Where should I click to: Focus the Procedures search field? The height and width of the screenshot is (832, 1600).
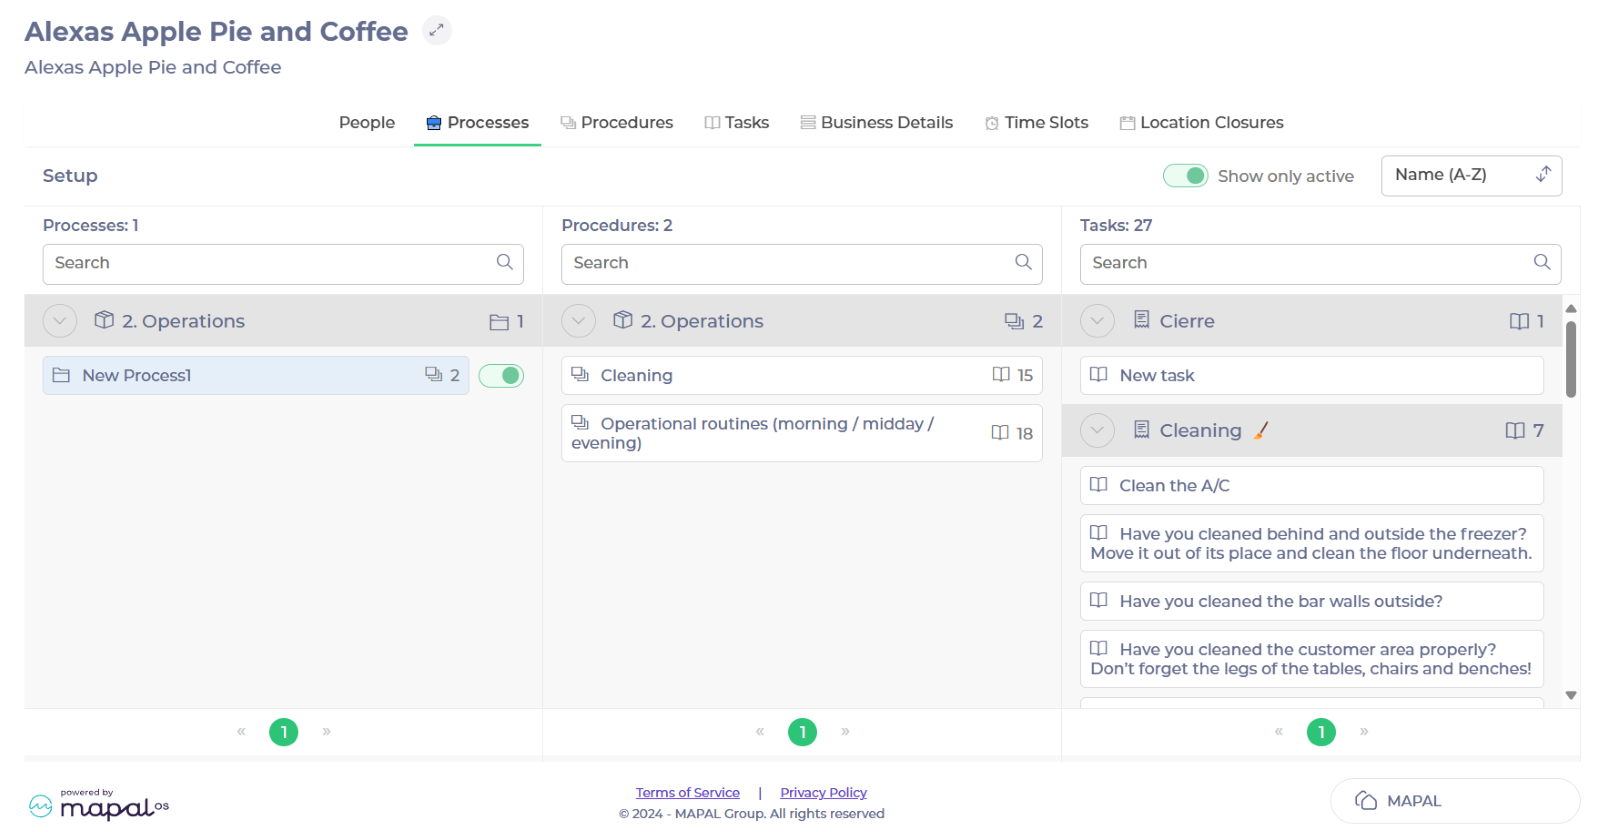802,264
